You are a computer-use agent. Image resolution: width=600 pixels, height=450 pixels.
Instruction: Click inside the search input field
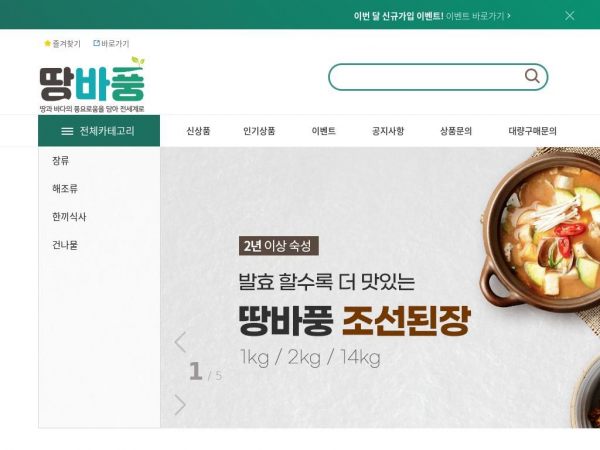pyautogui.click(x=427, y=77)
